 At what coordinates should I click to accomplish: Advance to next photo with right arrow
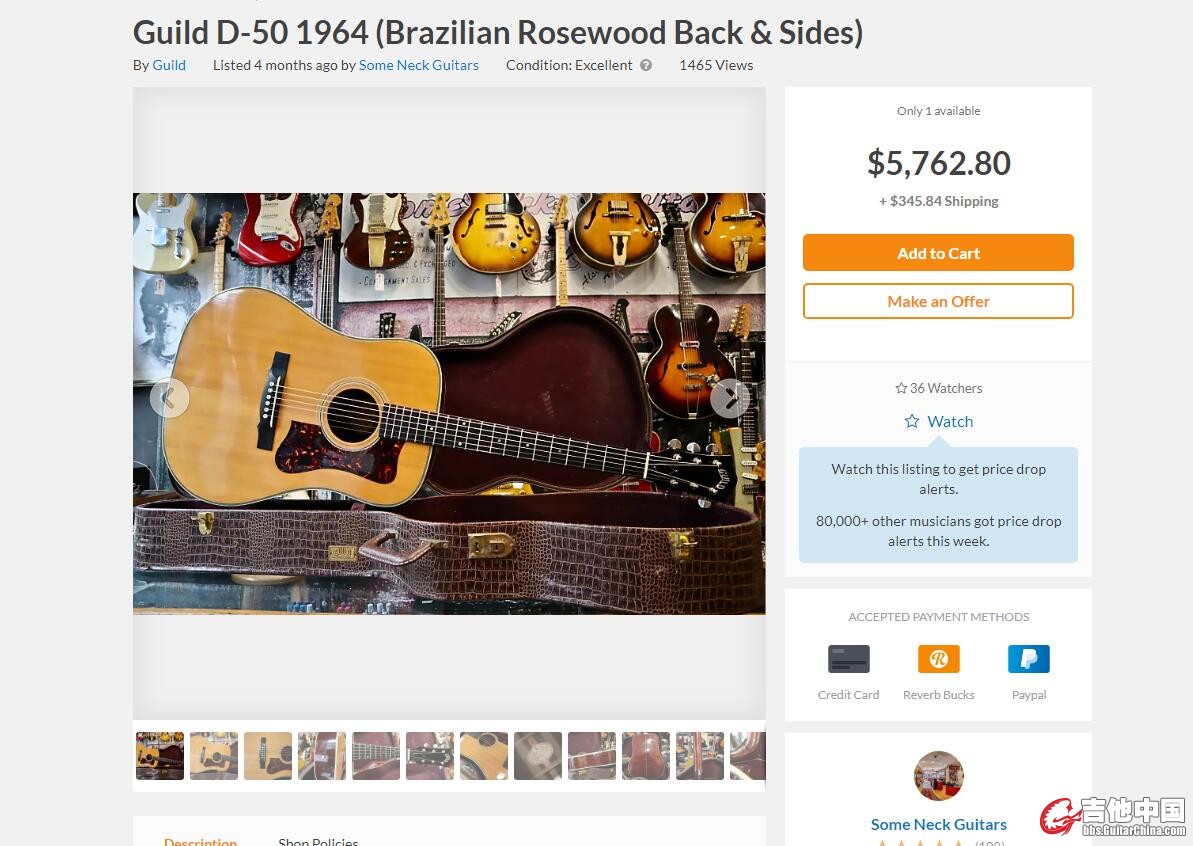pyautogui.click(x=730, y=398)
